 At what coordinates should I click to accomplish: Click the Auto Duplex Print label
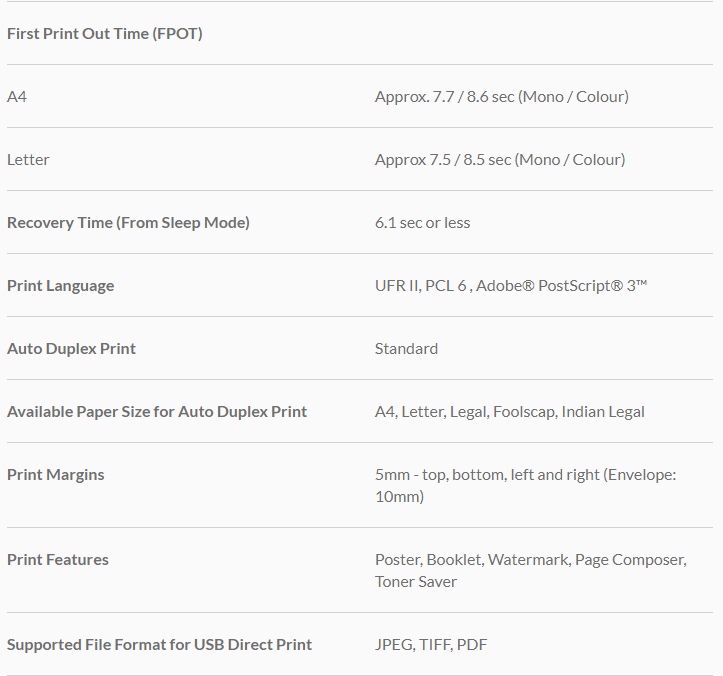71,349
